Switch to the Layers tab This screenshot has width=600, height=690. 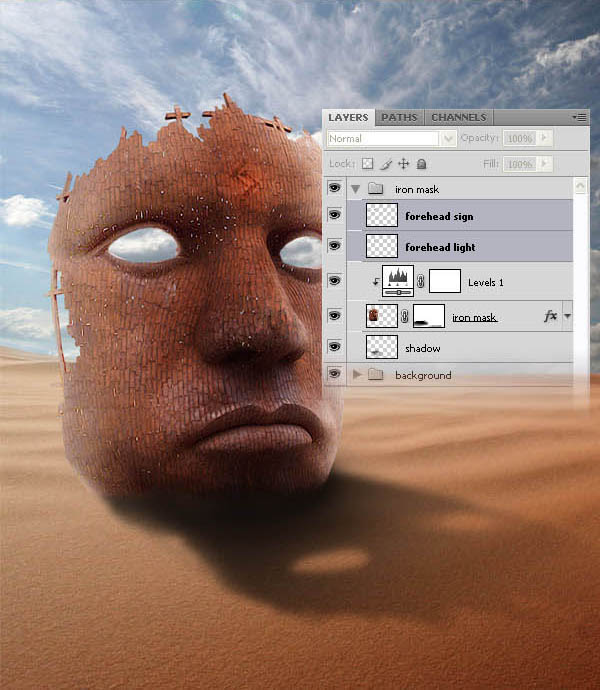click(348, 117)
